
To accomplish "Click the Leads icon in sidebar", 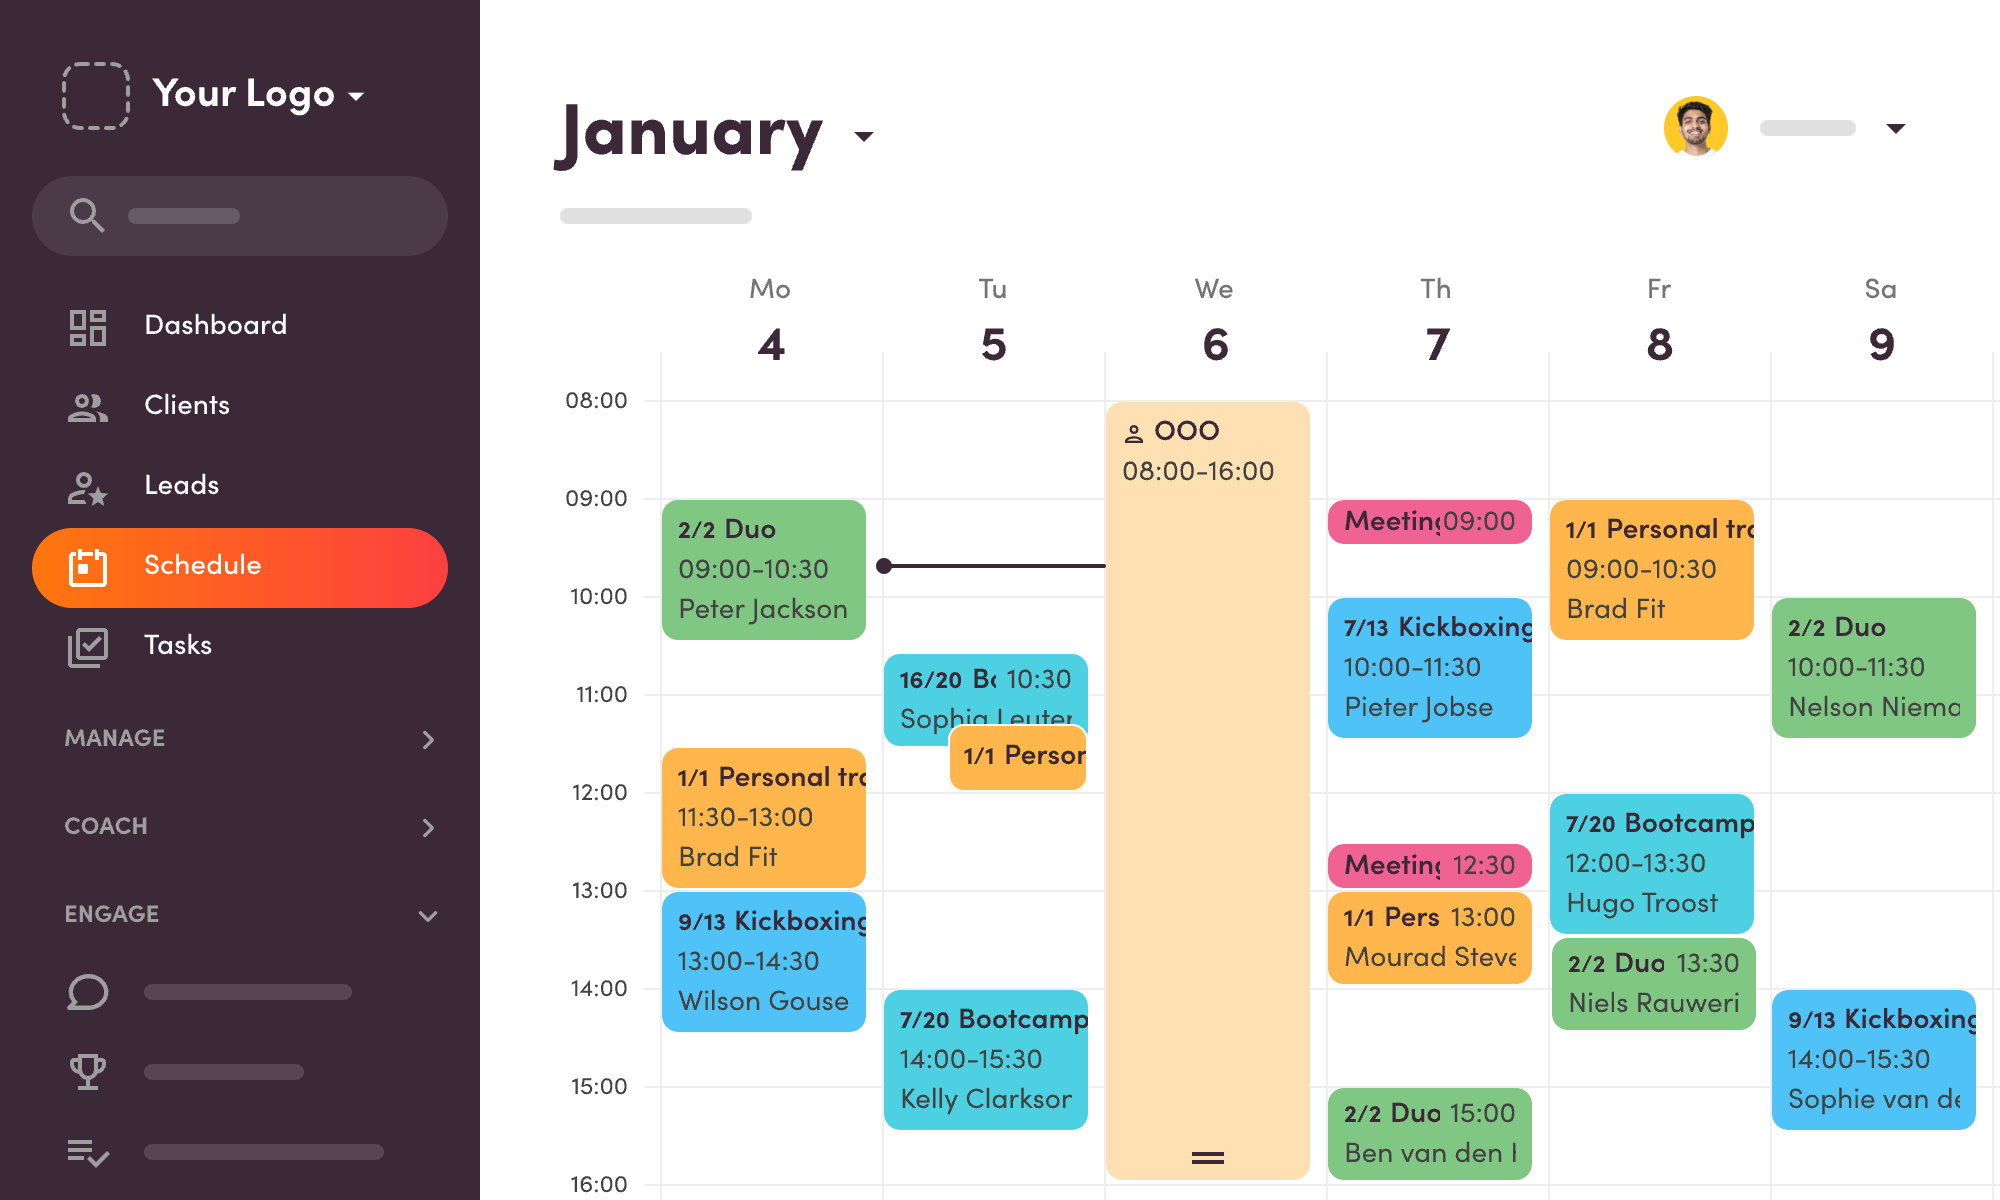I will point(86,486).
